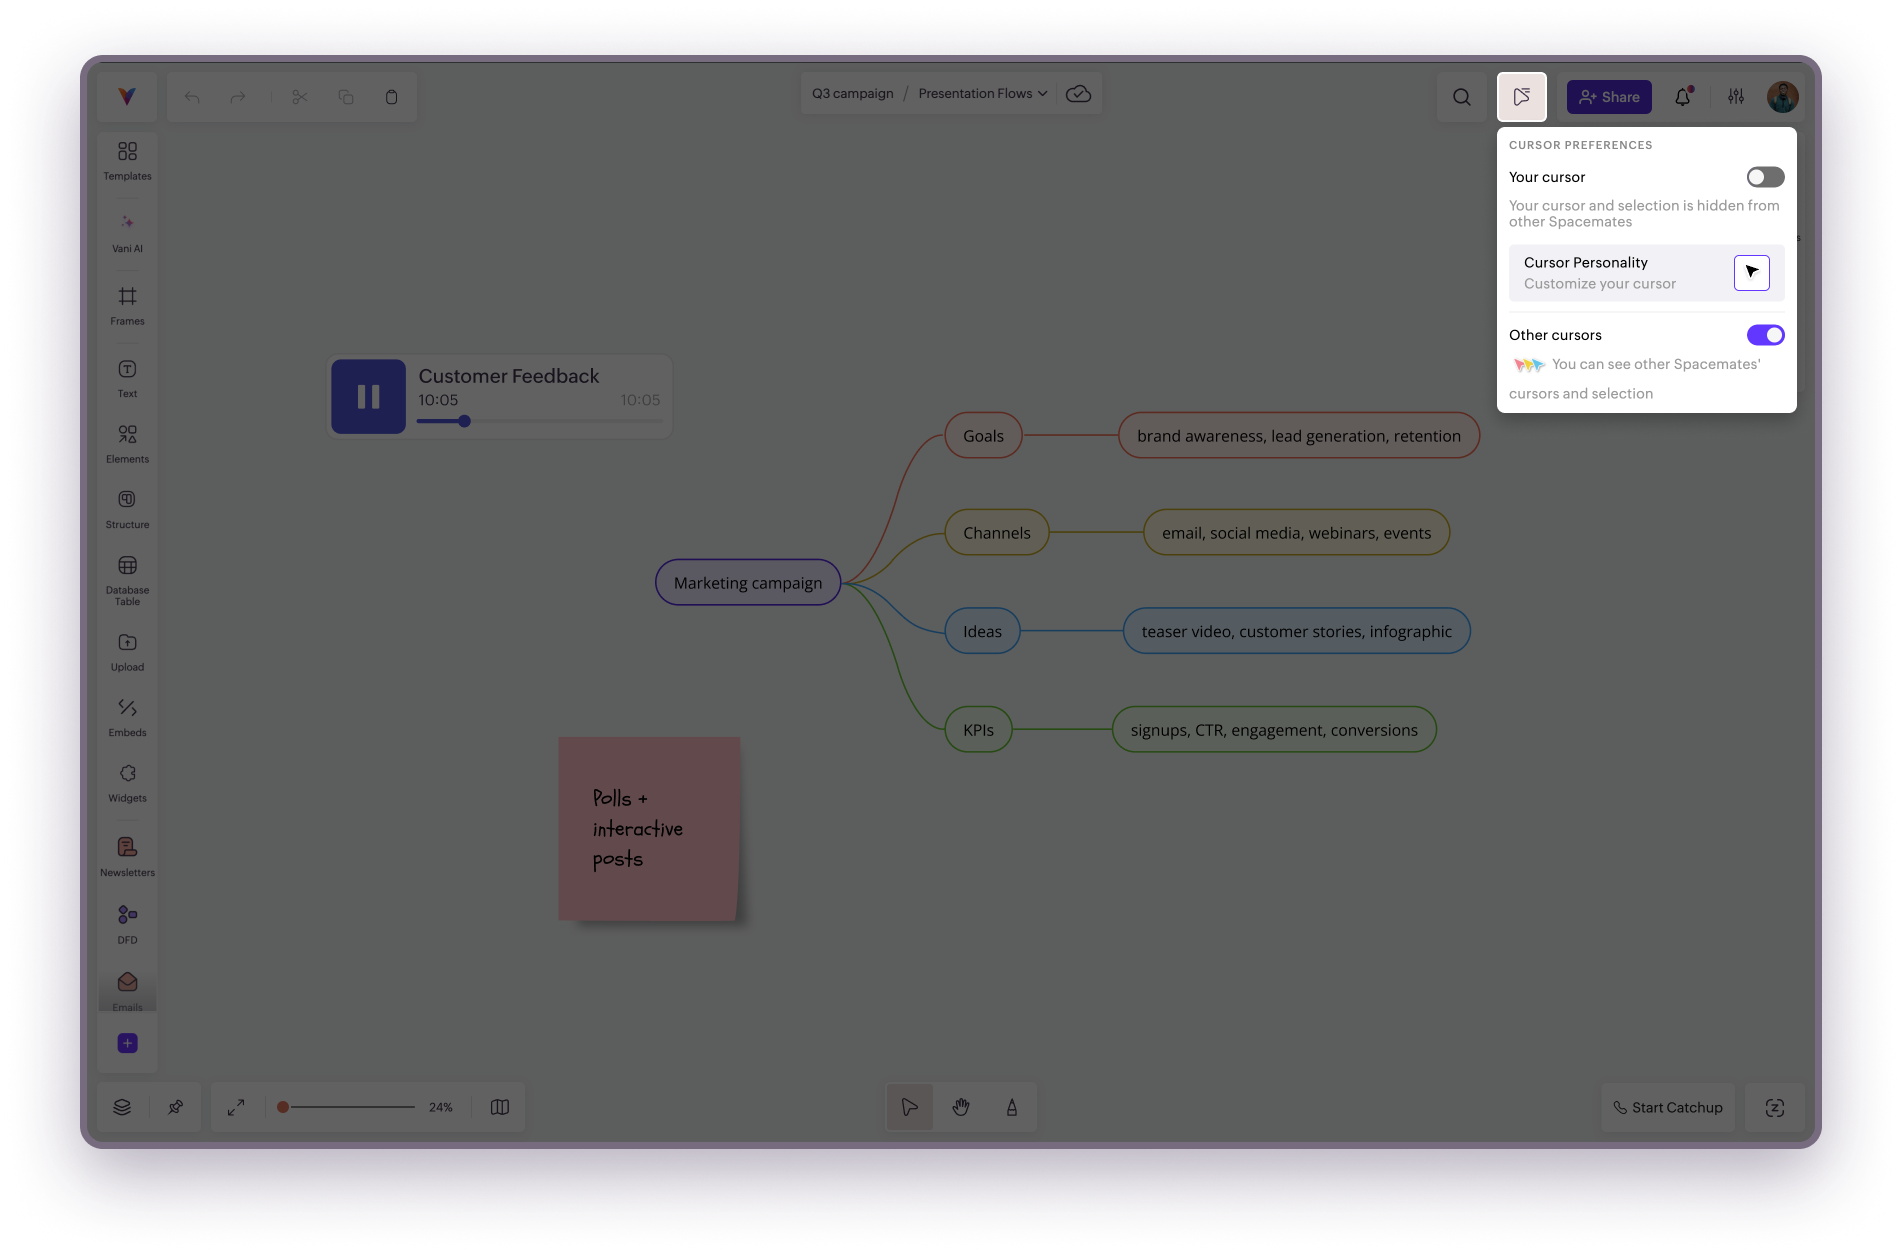1902x1254 pixels.
Task: Open the Templates panel
Action: 127,160
